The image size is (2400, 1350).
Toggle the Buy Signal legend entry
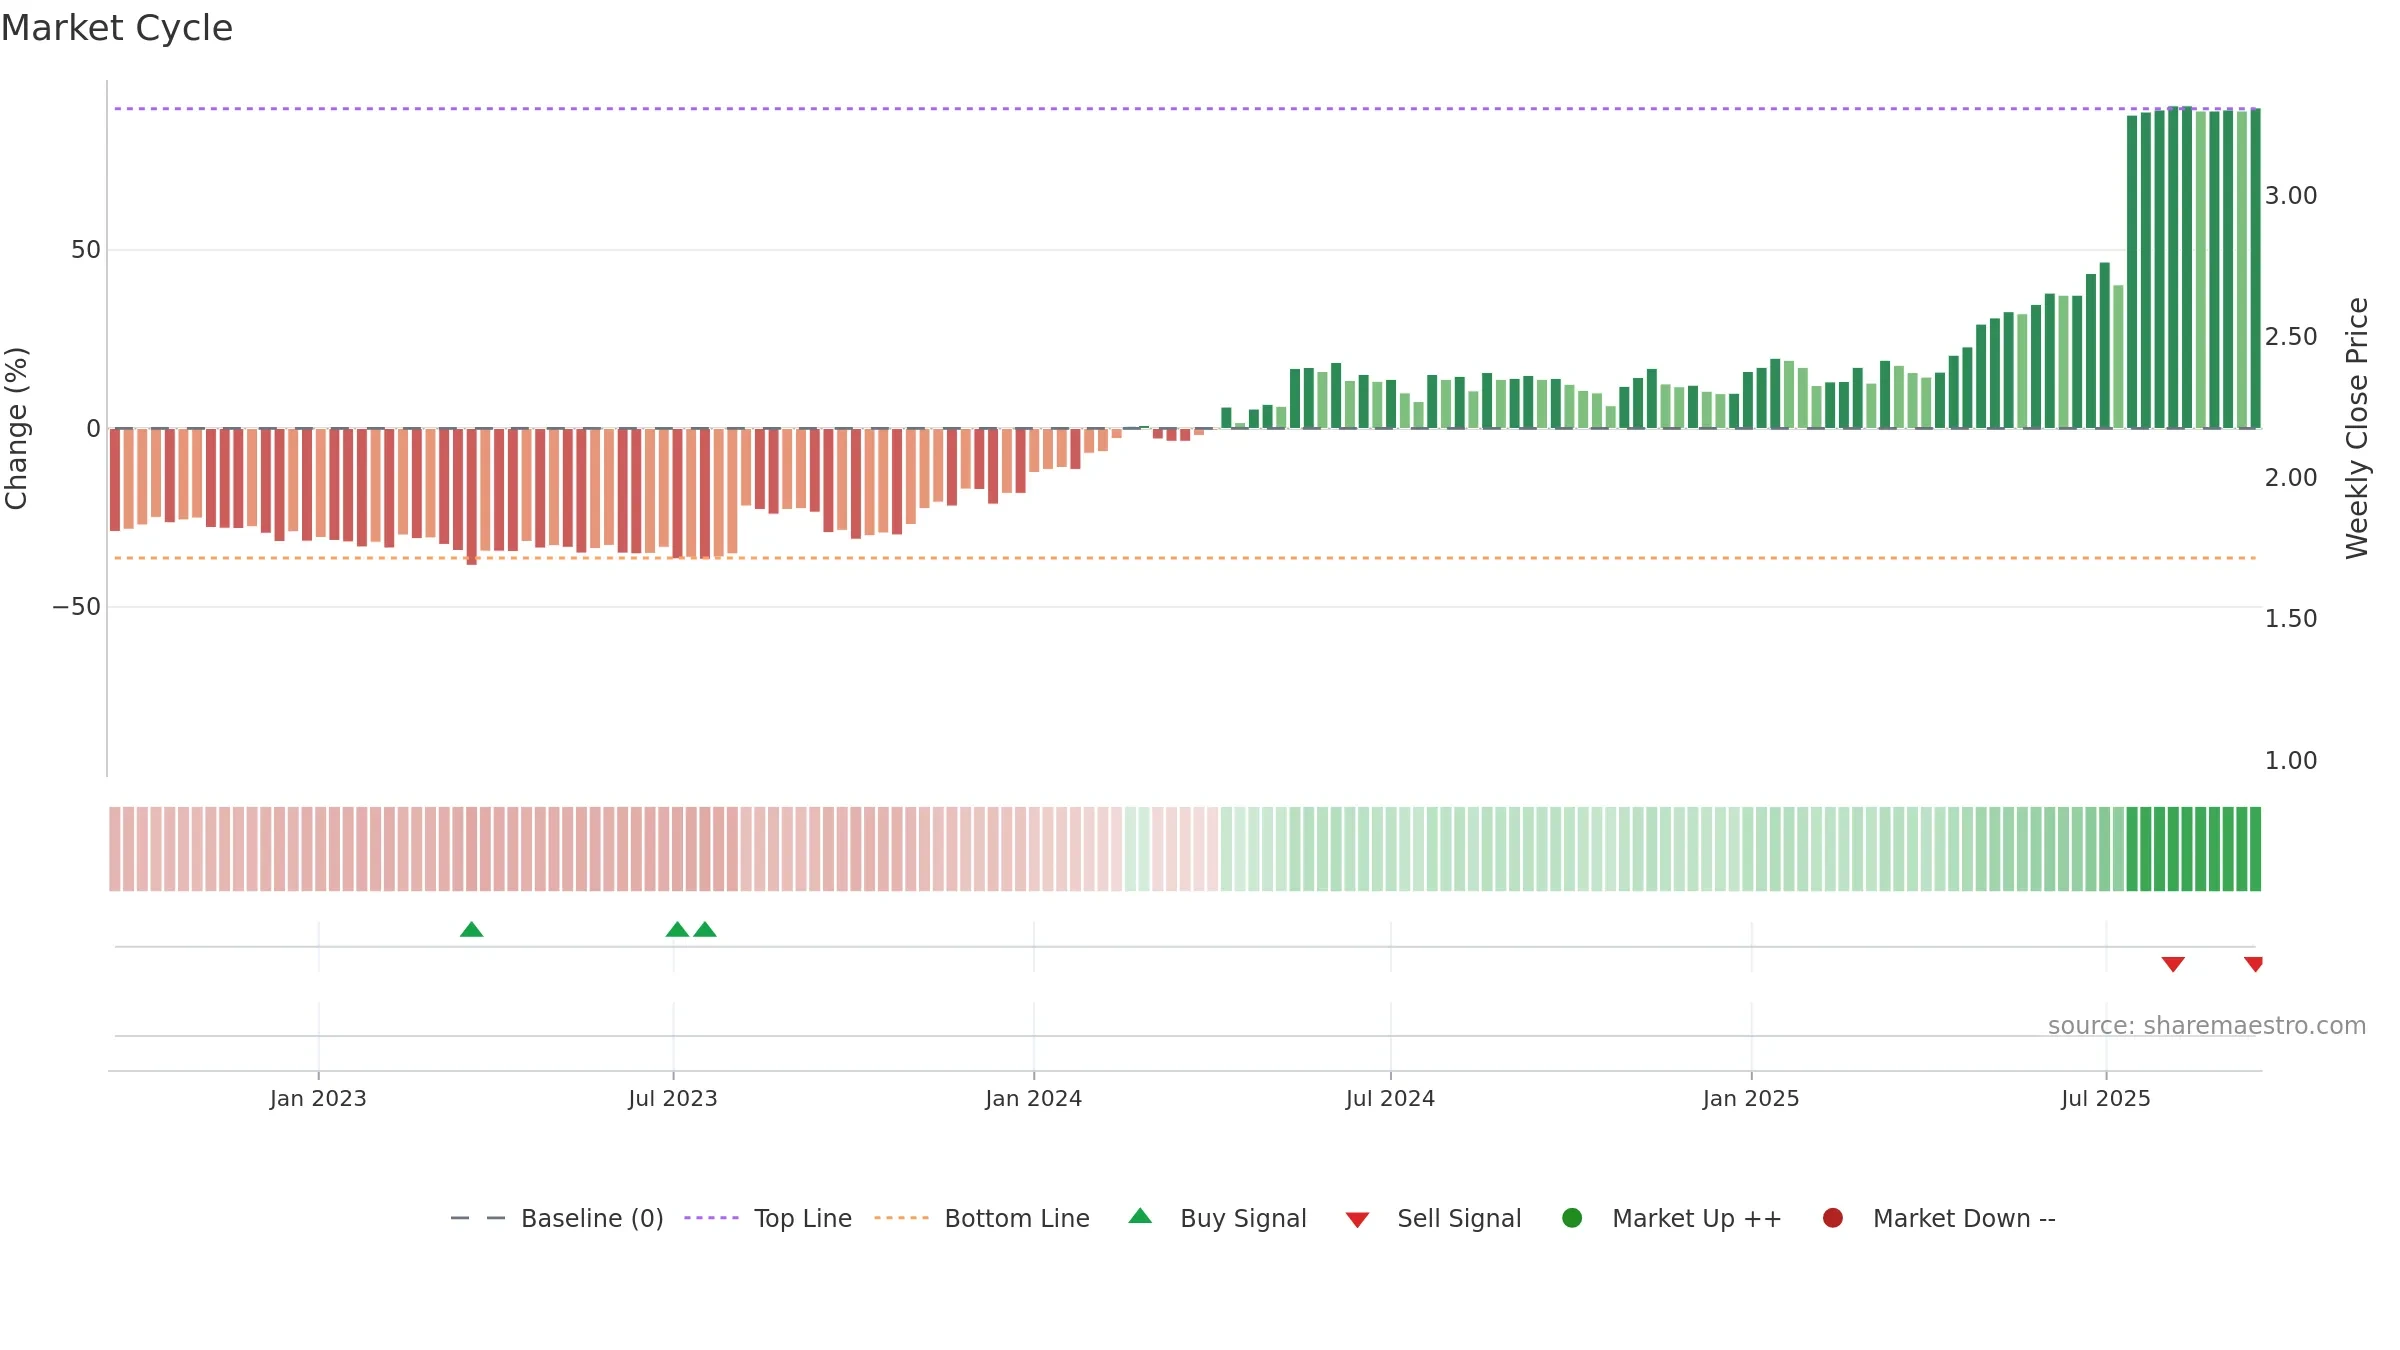tap(1217, 1218)
